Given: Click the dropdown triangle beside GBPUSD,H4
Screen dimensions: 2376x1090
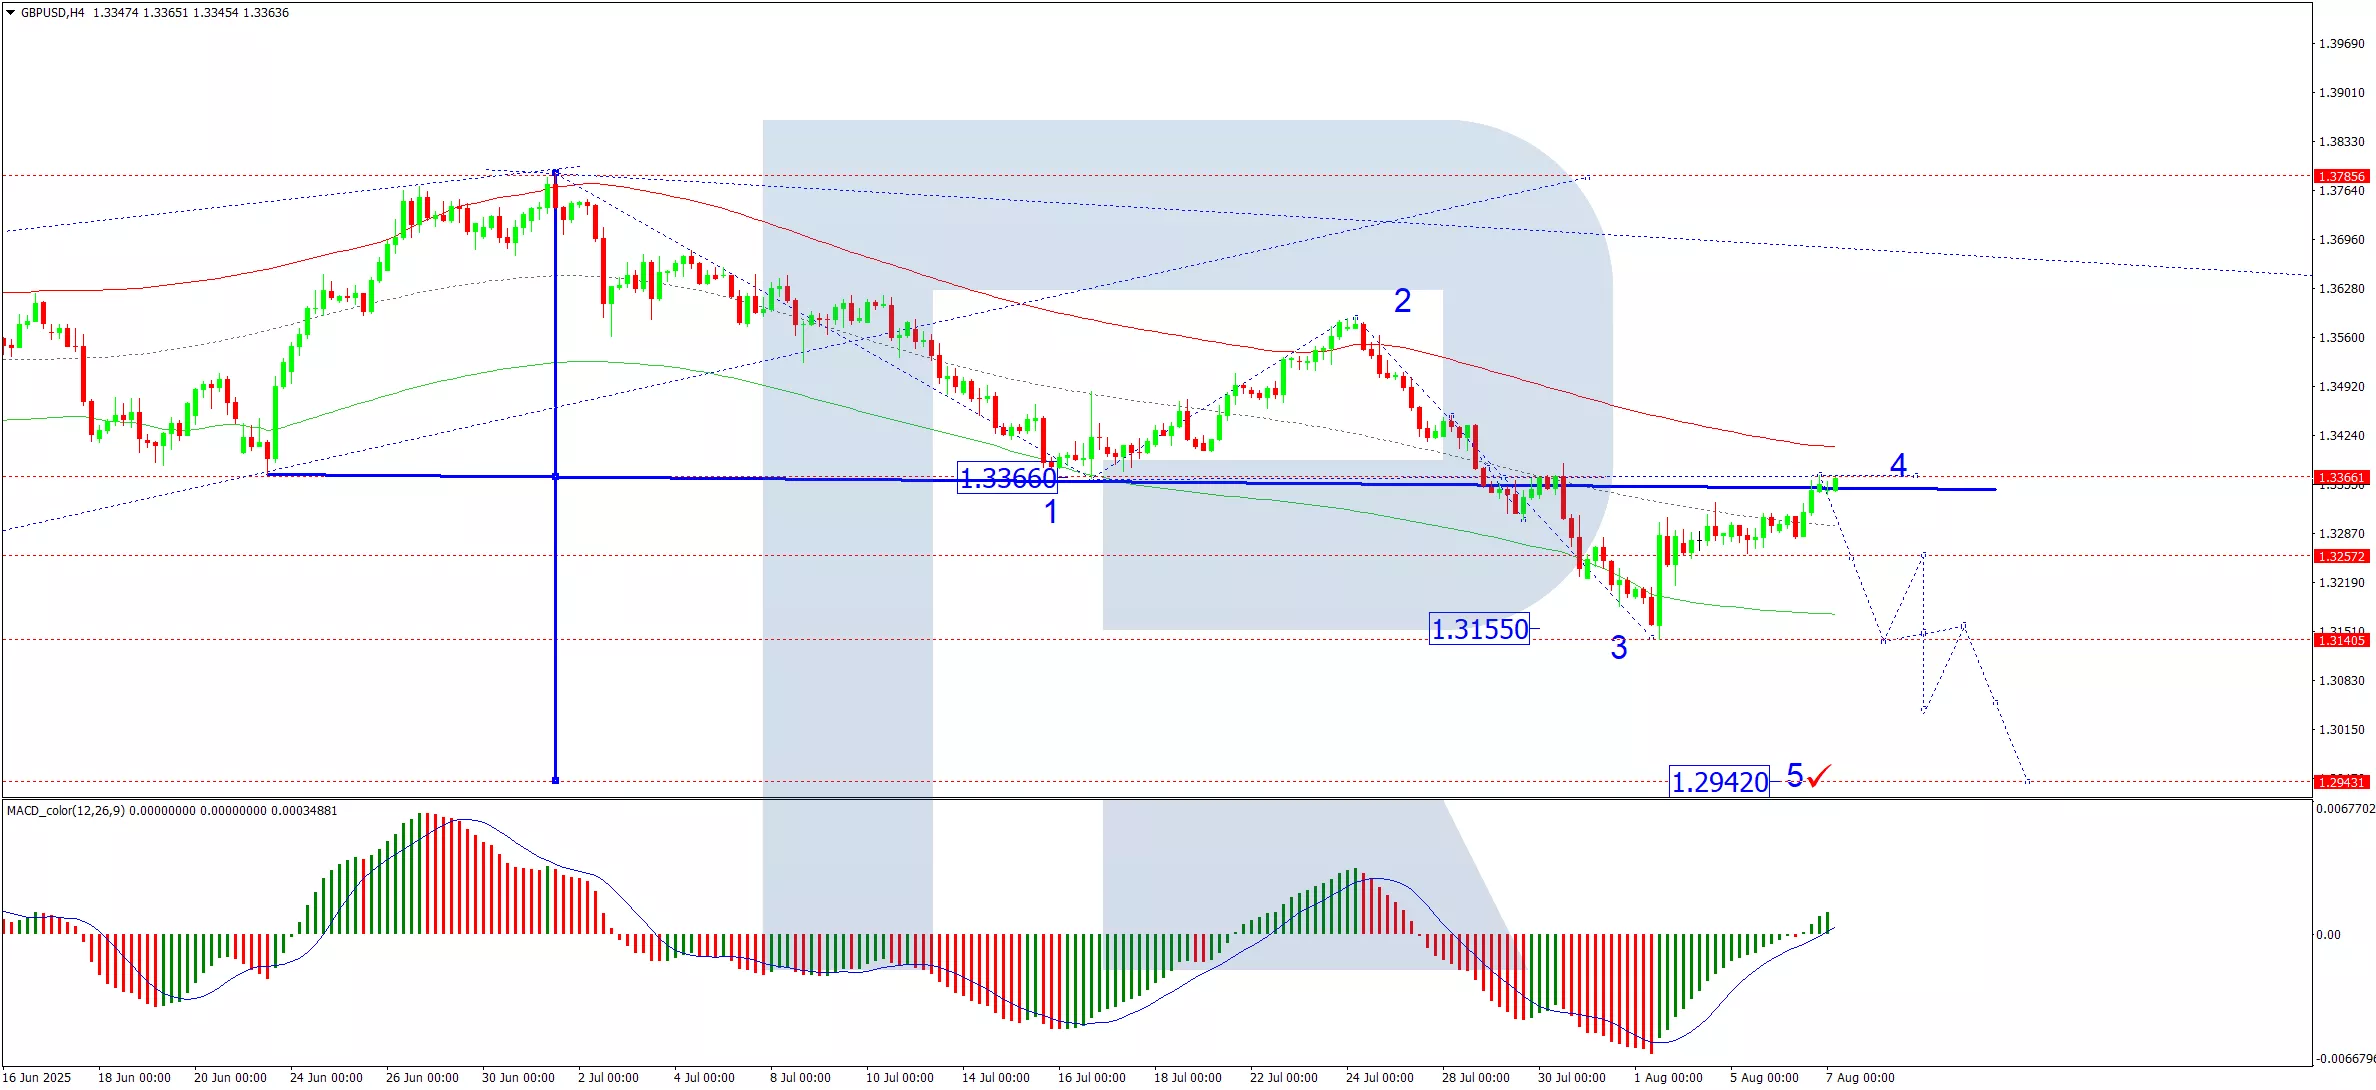Looking at the screenshot, I should click(11, 13).
